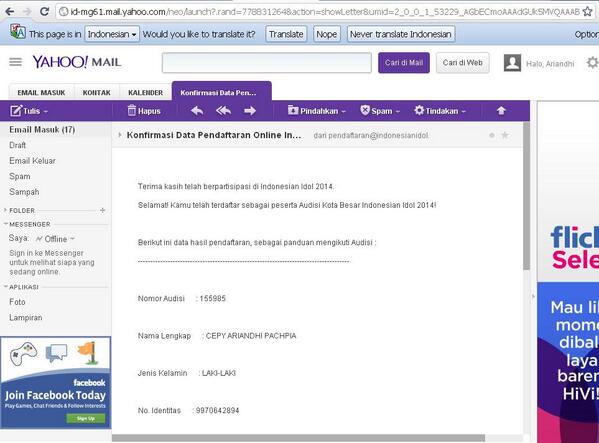
Task: Click audition number 155985
Action: 212,298
